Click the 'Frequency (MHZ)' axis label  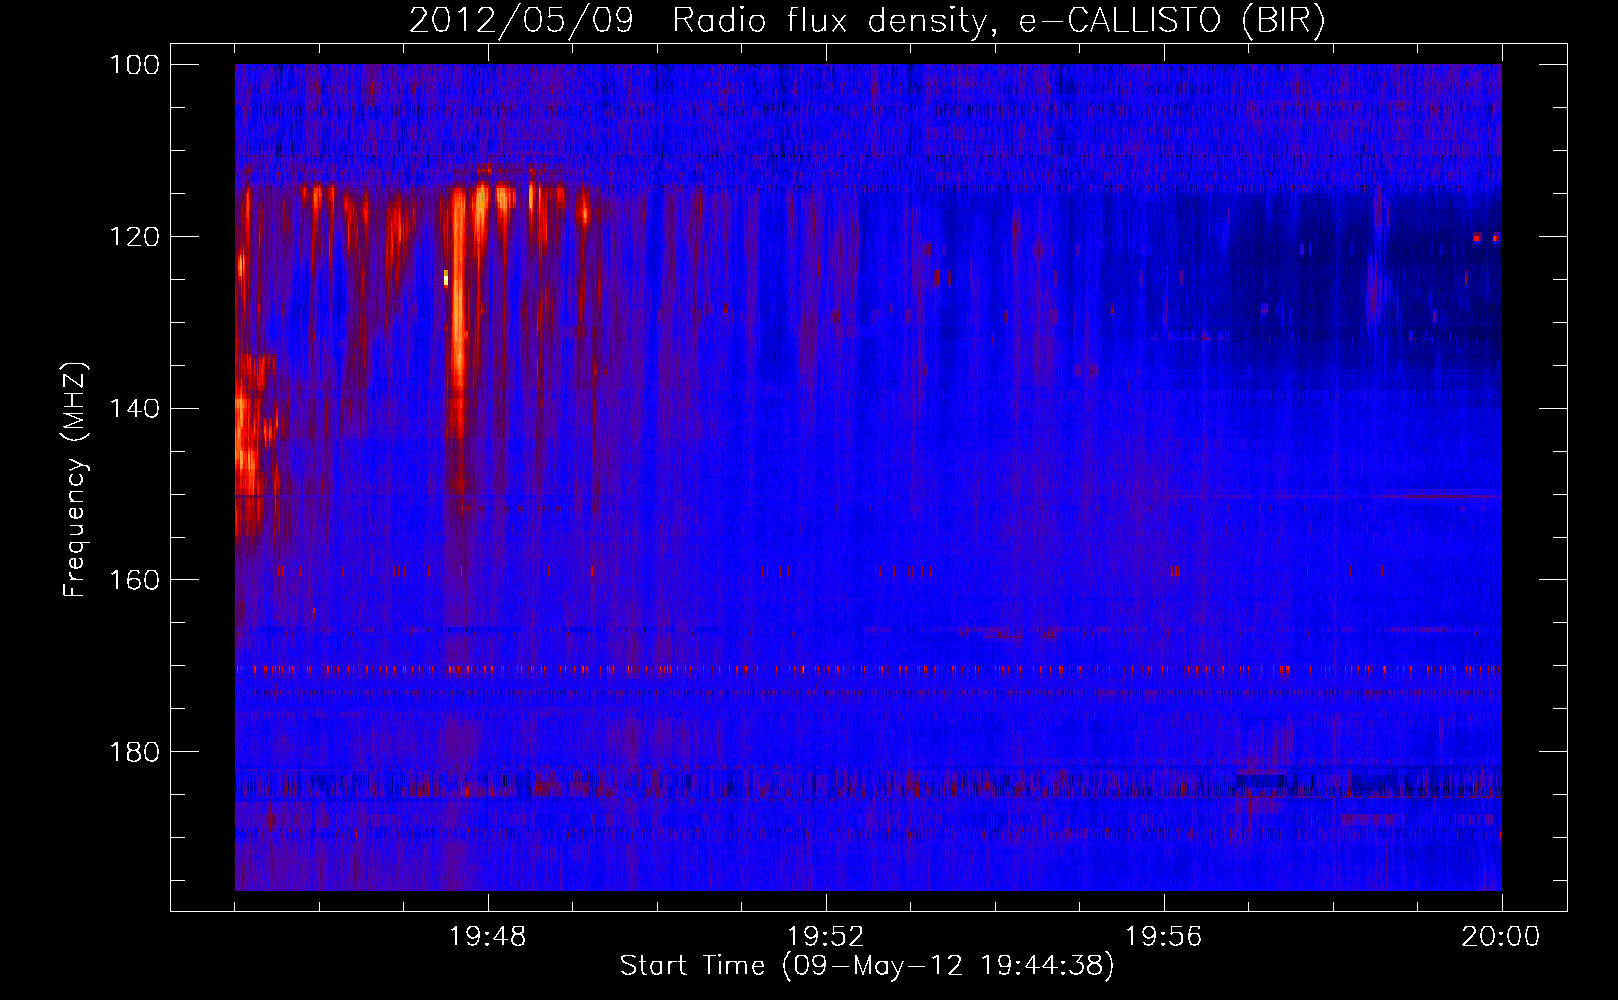(x=75, y=480)
